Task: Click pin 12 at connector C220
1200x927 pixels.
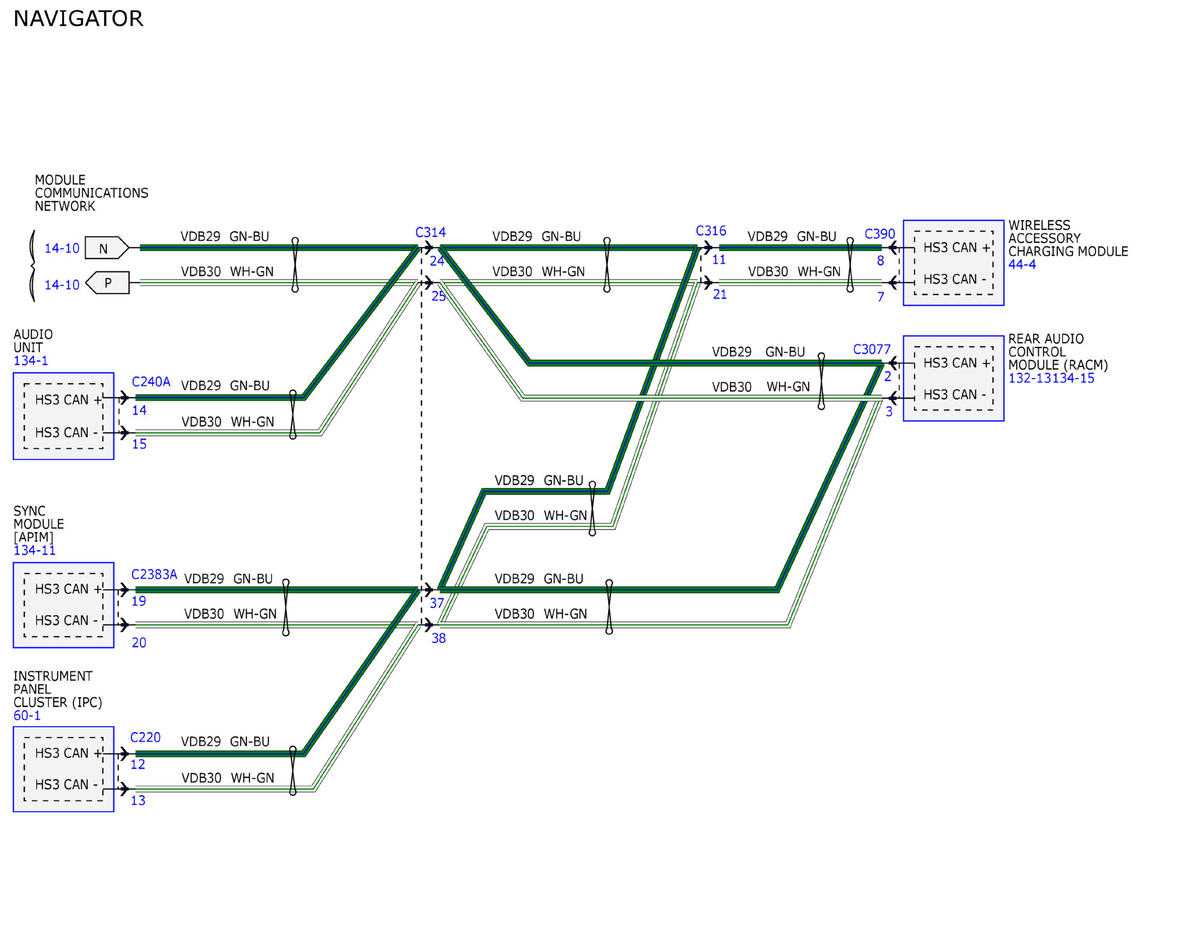Action: [x=138, y=764]
